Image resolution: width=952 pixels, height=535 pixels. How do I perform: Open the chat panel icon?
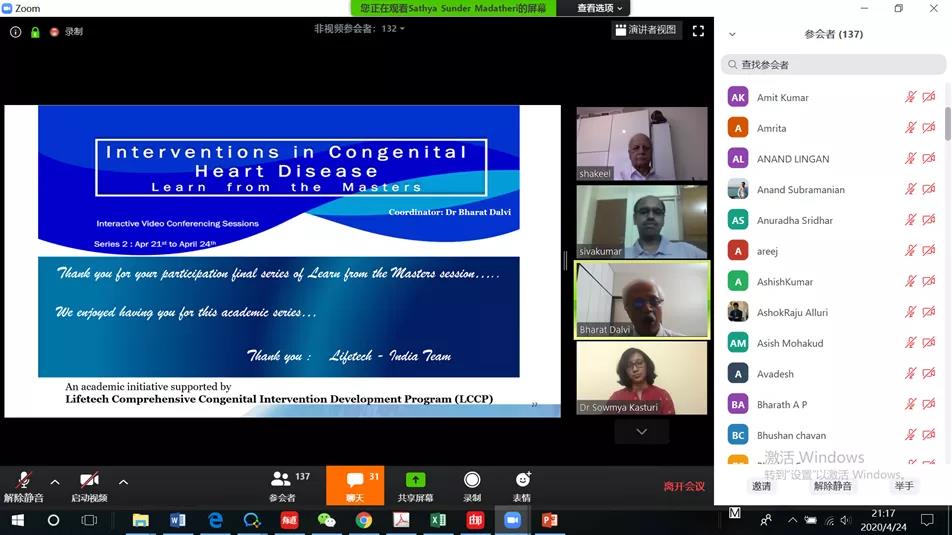[x=355, y=481]
